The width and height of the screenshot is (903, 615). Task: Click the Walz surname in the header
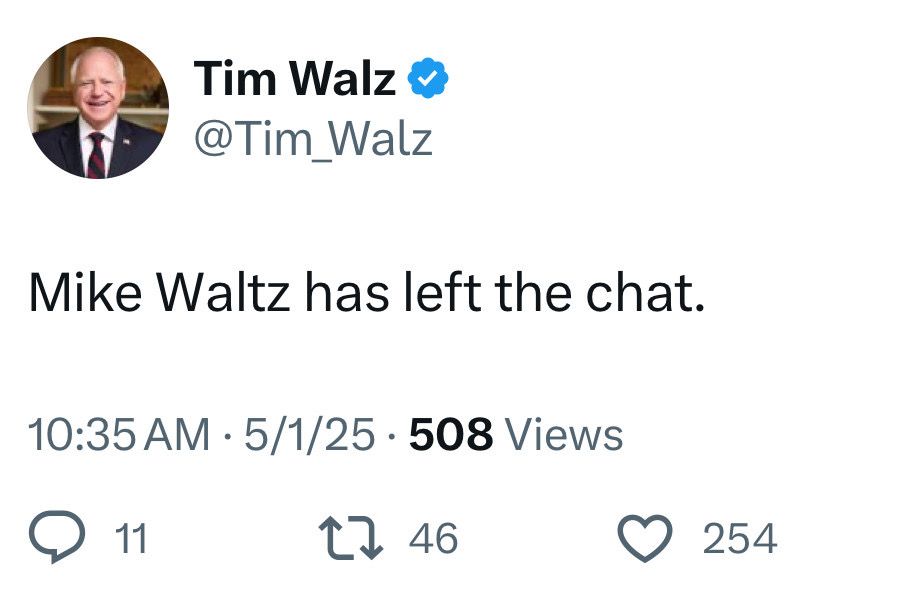343,78
